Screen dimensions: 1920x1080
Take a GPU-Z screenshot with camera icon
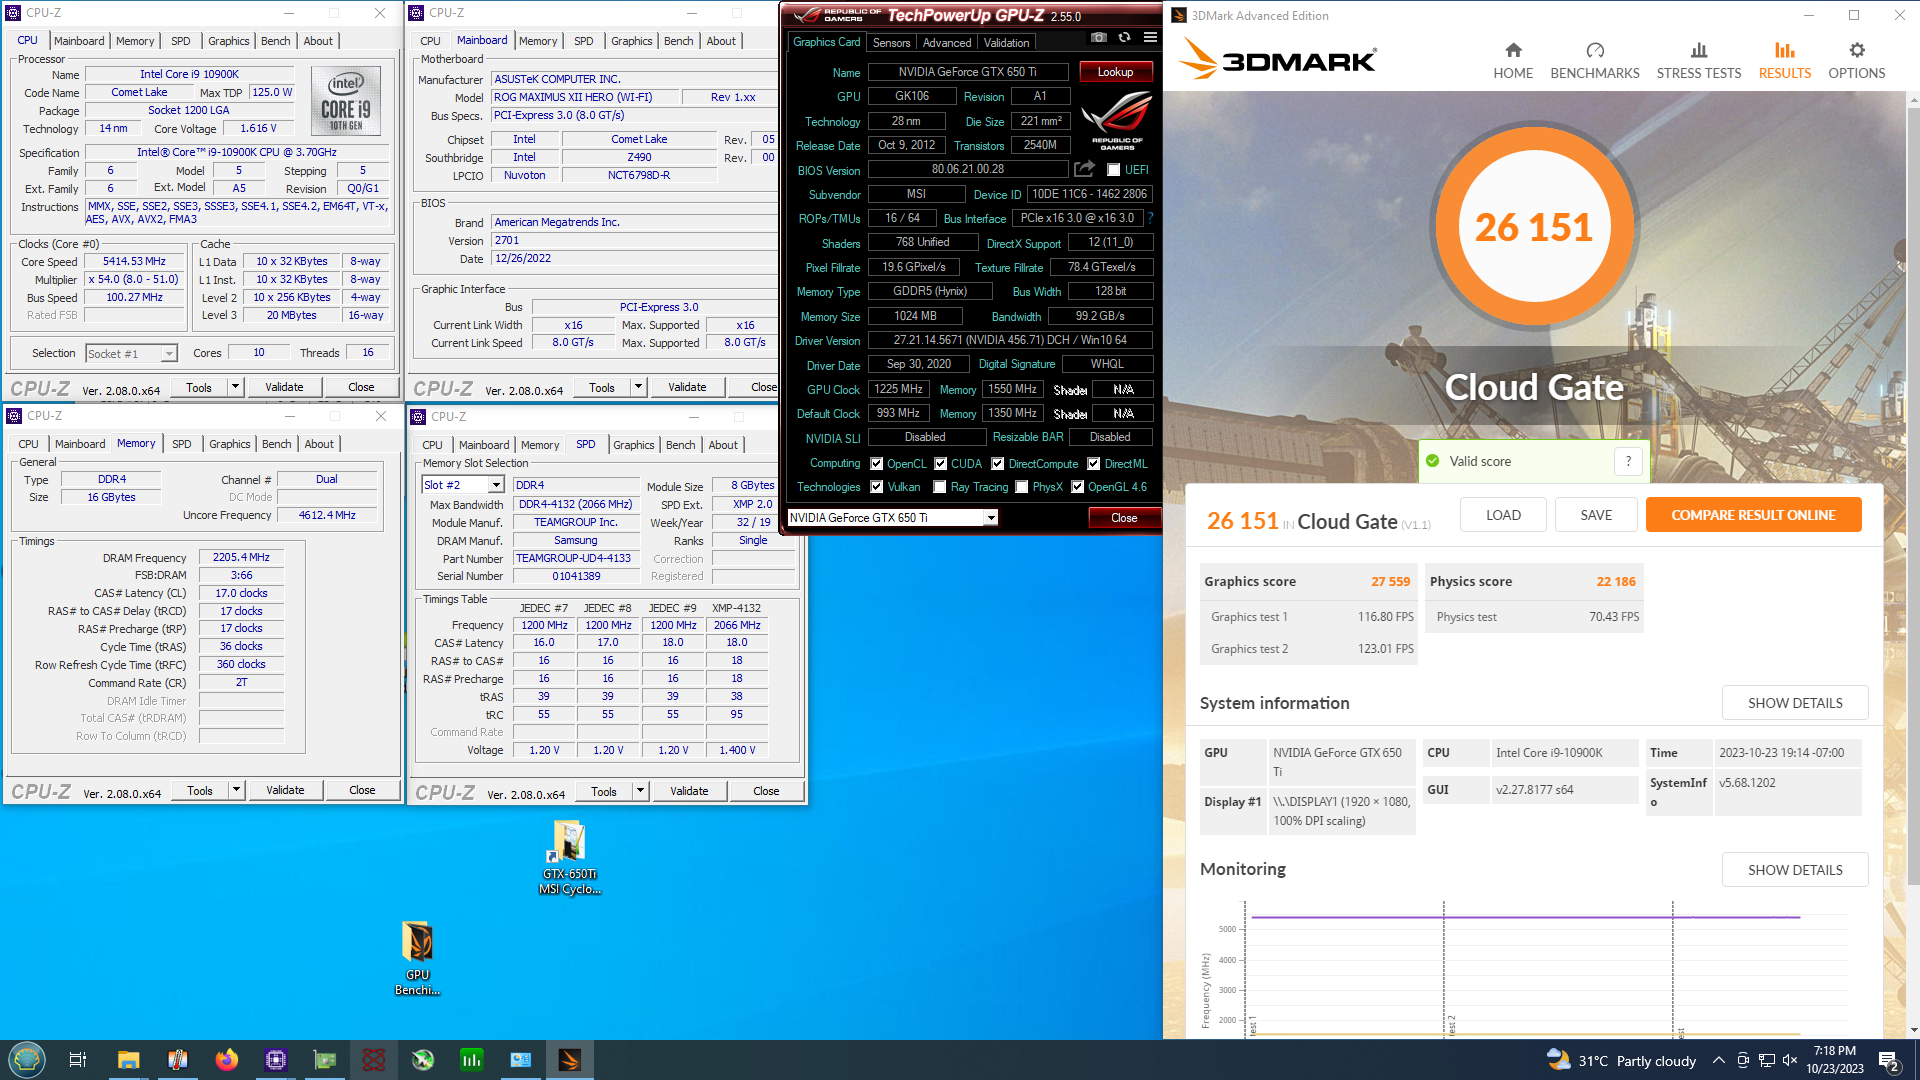[x=1099, y=37]
